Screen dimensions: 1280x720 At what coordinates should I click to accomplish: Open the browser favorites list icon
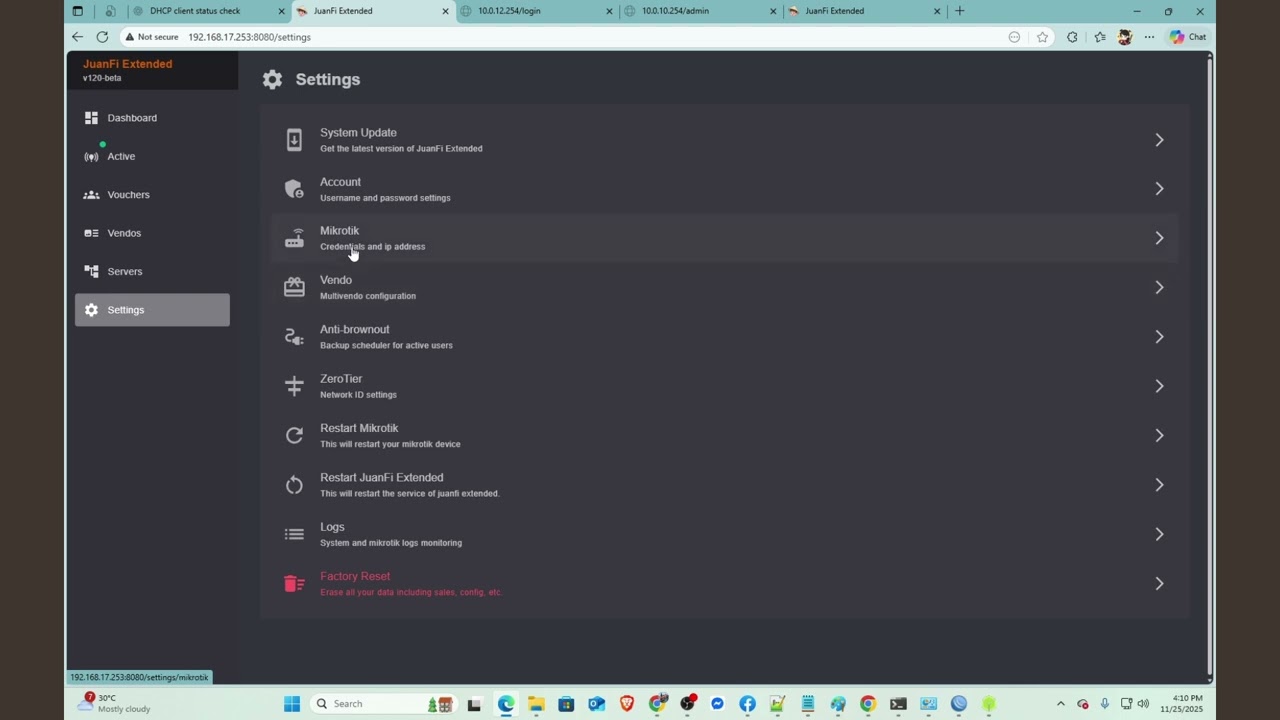(1100, 37)
